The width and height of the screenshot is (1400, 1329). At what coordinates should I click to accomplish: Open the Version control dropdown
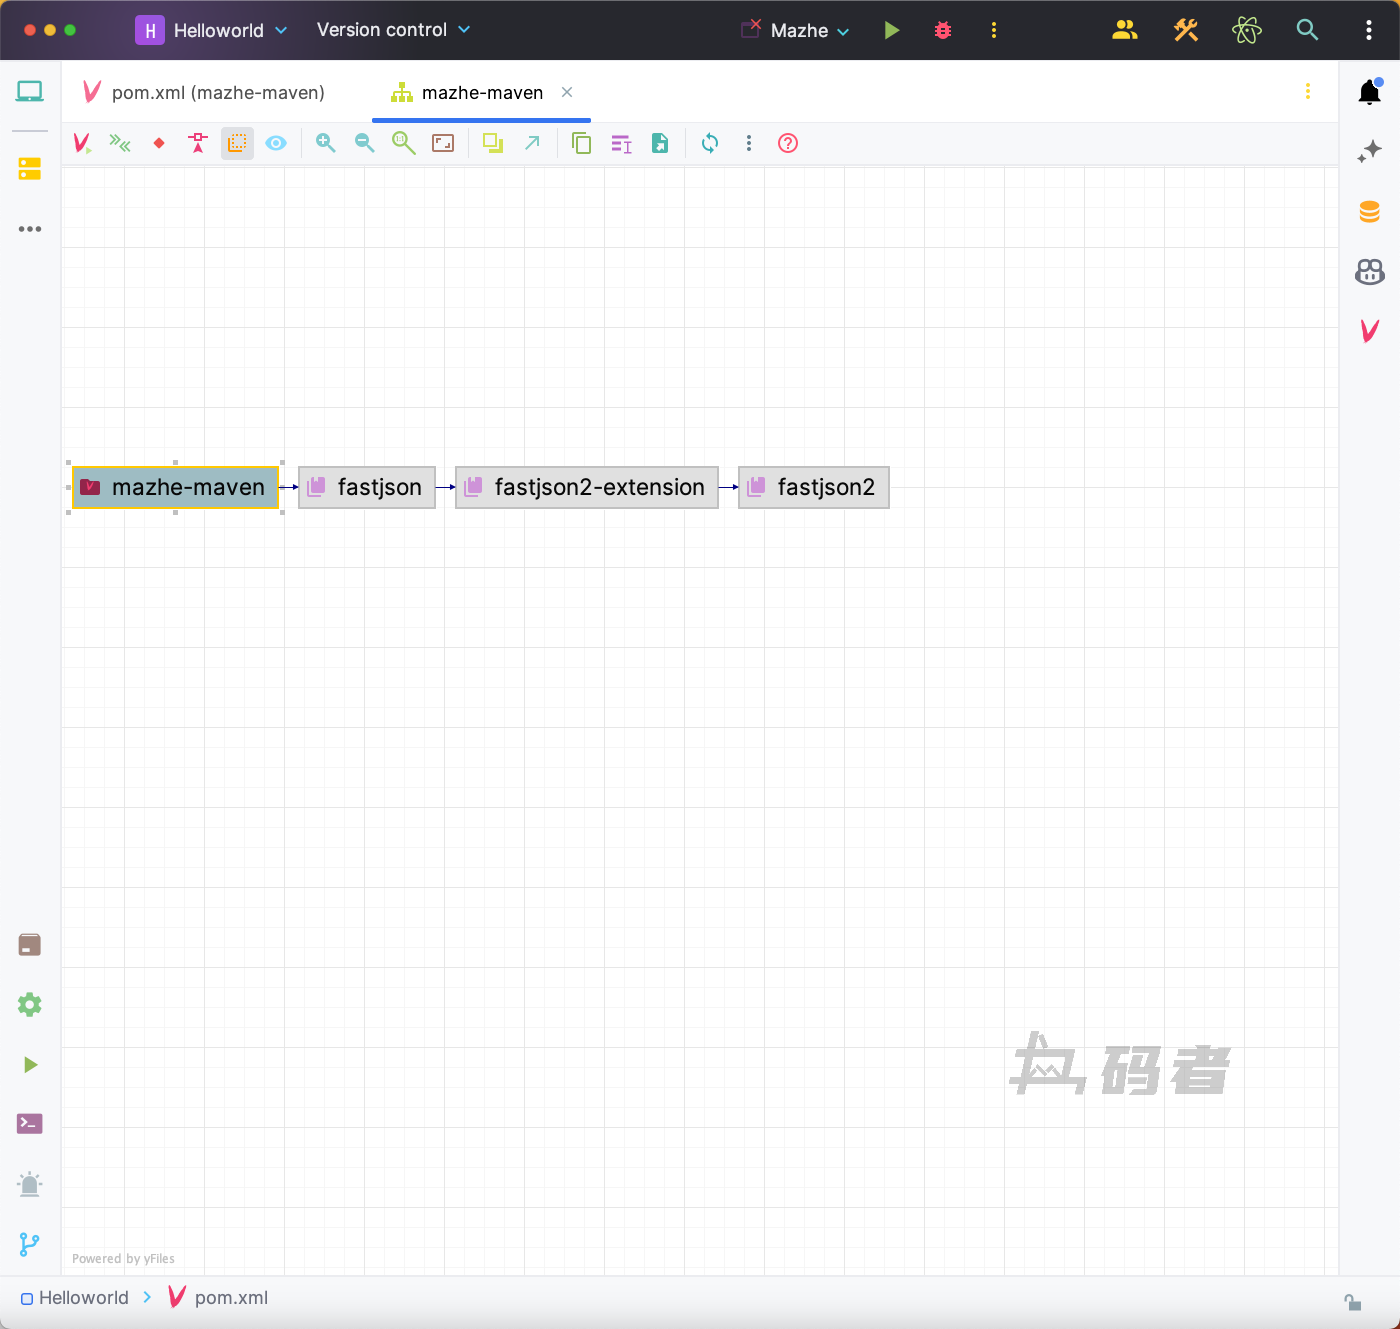pos(393,30)
